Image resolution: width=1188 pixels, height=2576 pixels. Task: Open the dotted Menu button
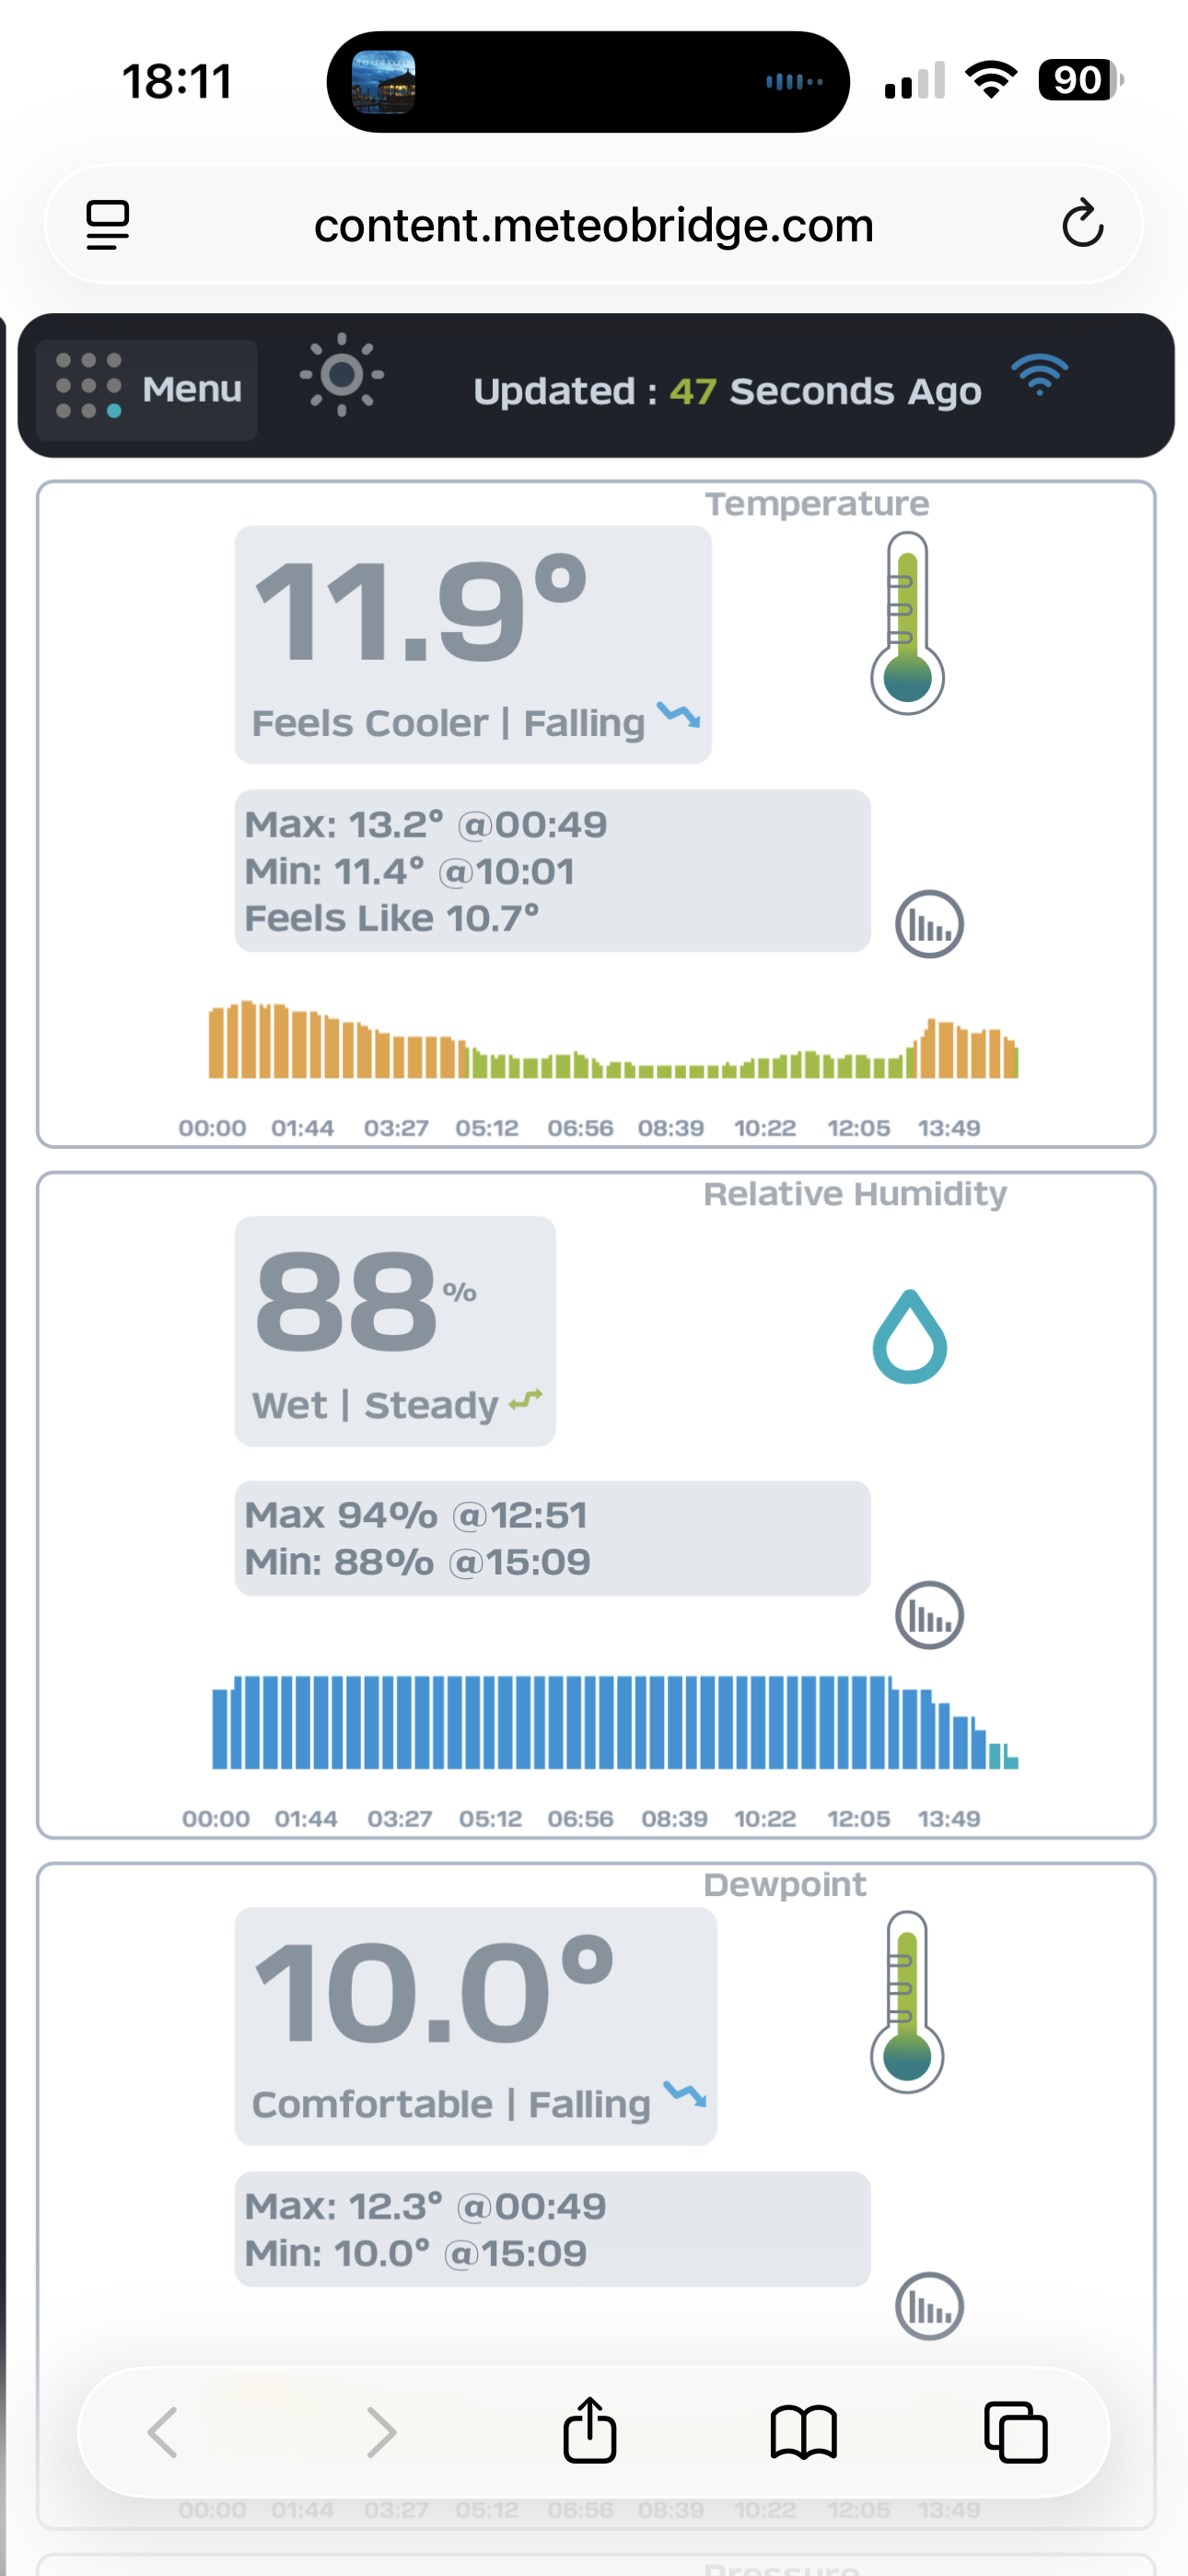coord(147,389)
